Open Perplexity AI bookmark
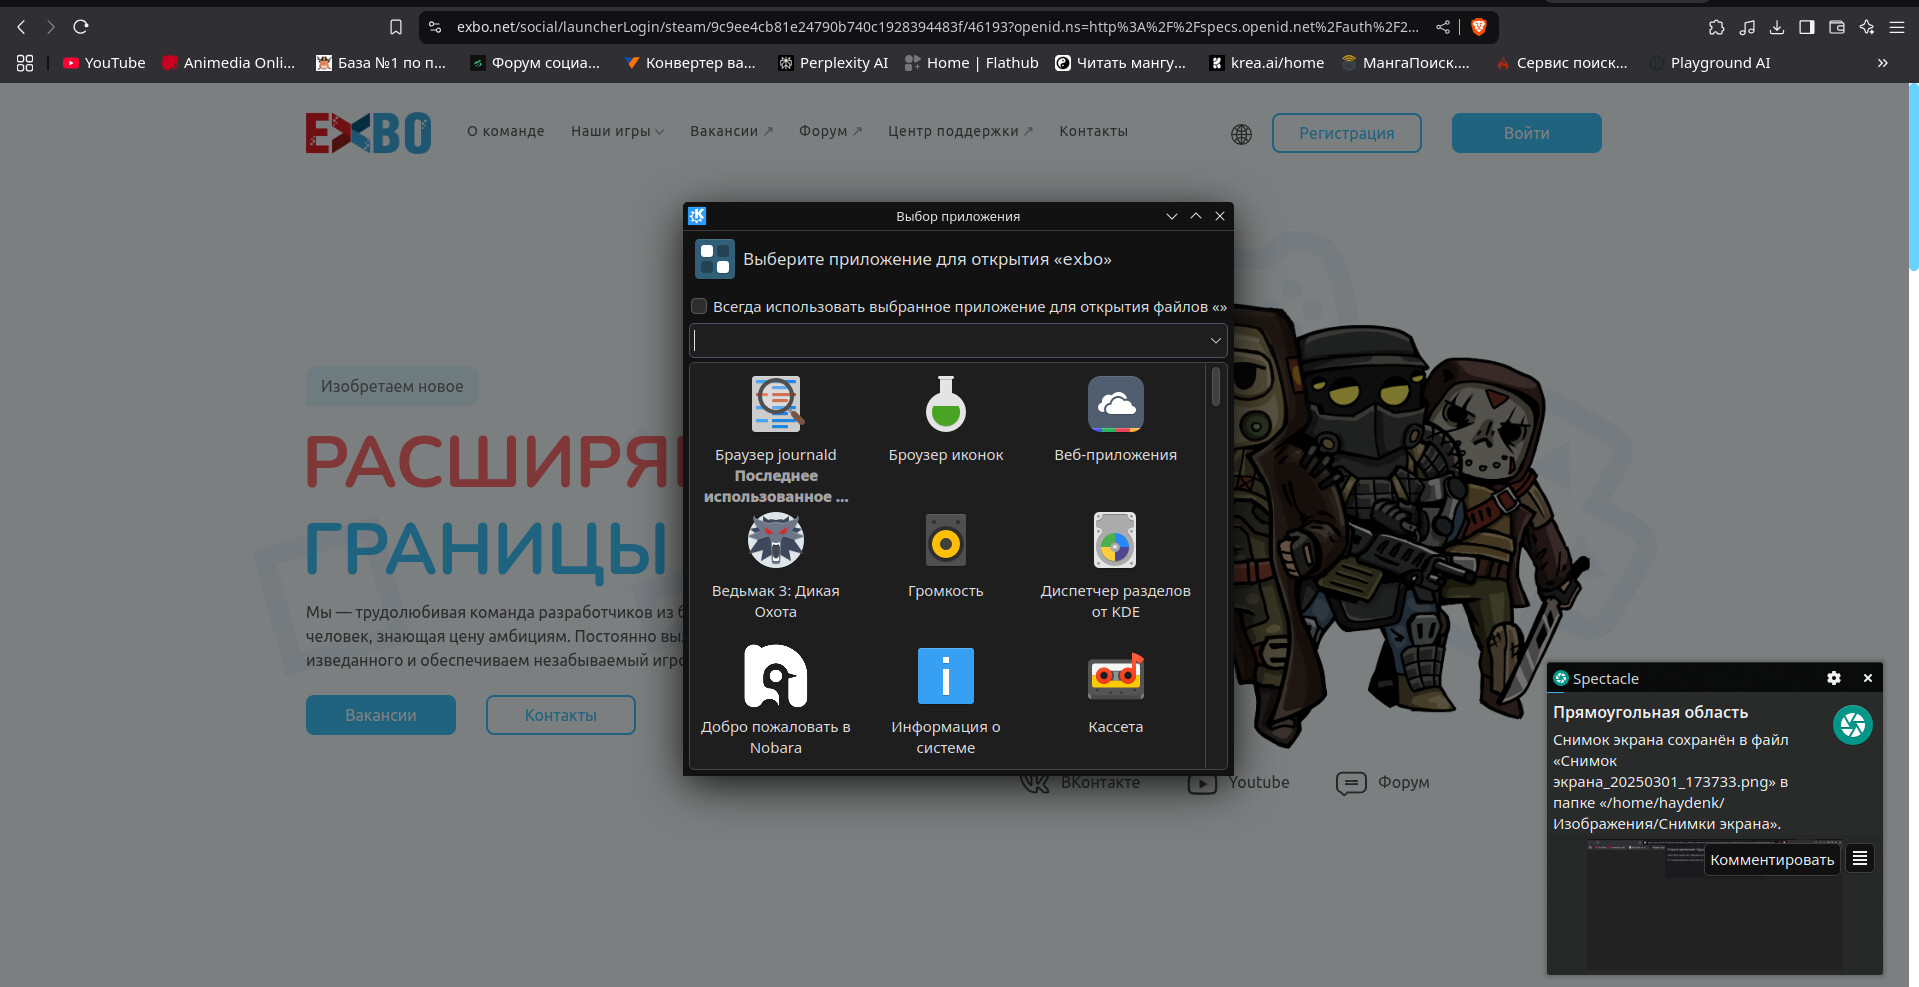Viewport: 1919px width, 987px height. pos(833,63)
